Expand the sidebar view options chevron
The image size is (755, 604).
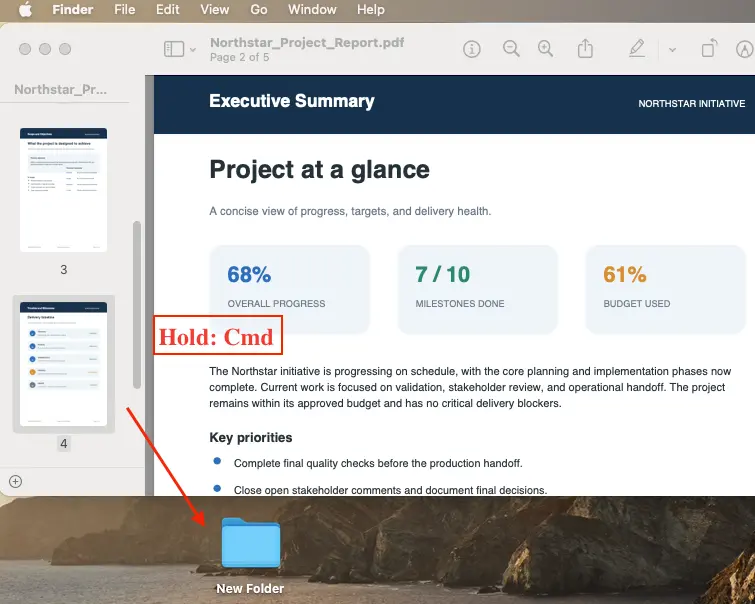tap(193, 50)
